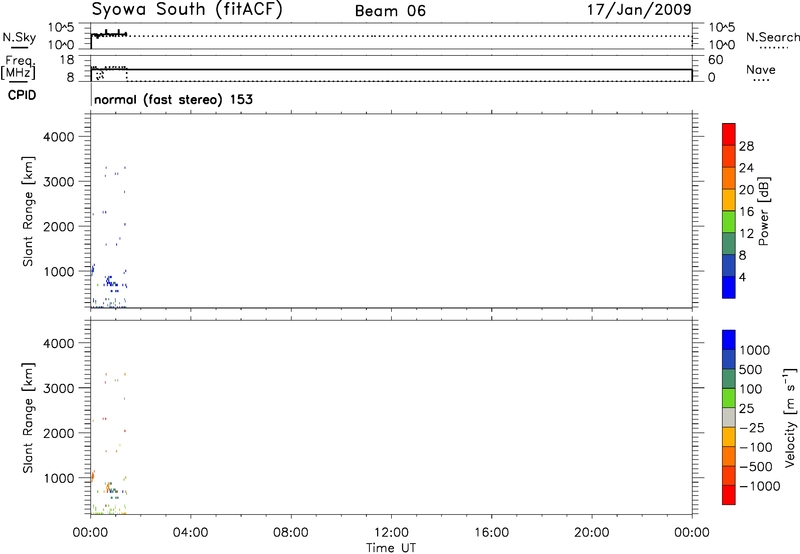800x554 pixels.
Task: Click the 'Velocity [m s-1]' colorbar label
Action: pos(790,417)
